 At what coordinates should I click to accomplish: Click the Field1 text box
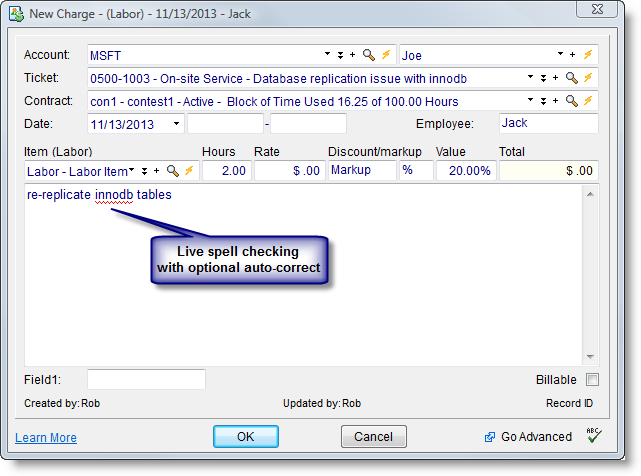click(x=146, y=380)
